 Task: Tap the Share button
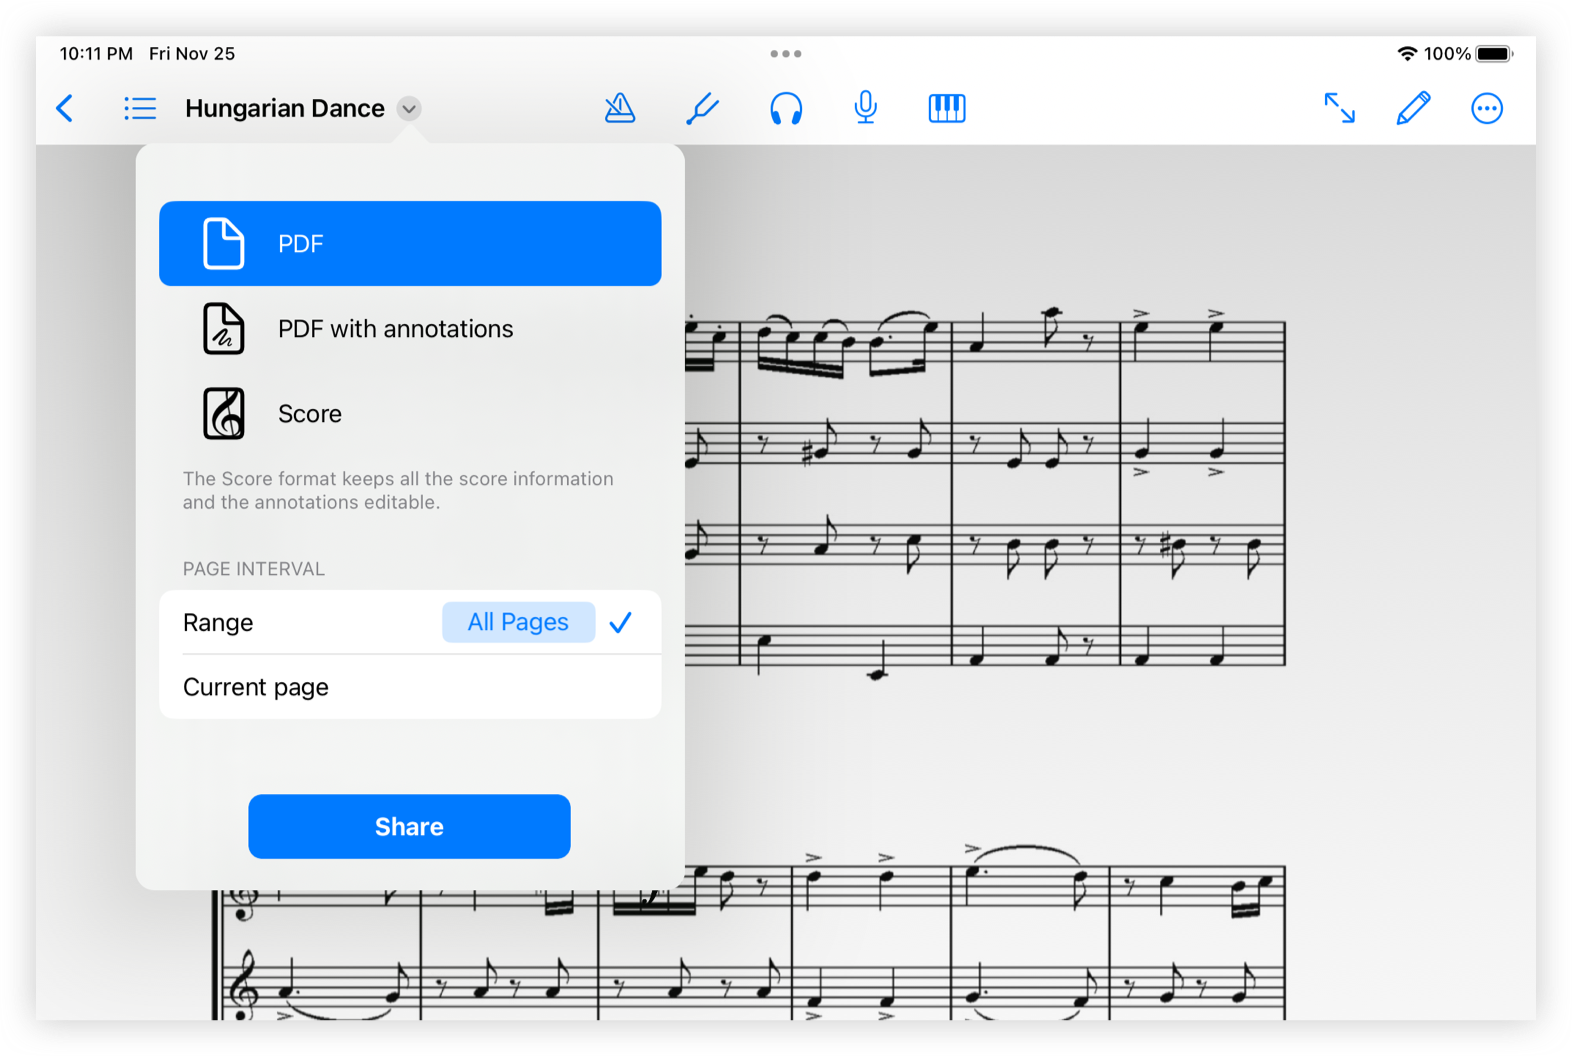[x=409, y=827]
